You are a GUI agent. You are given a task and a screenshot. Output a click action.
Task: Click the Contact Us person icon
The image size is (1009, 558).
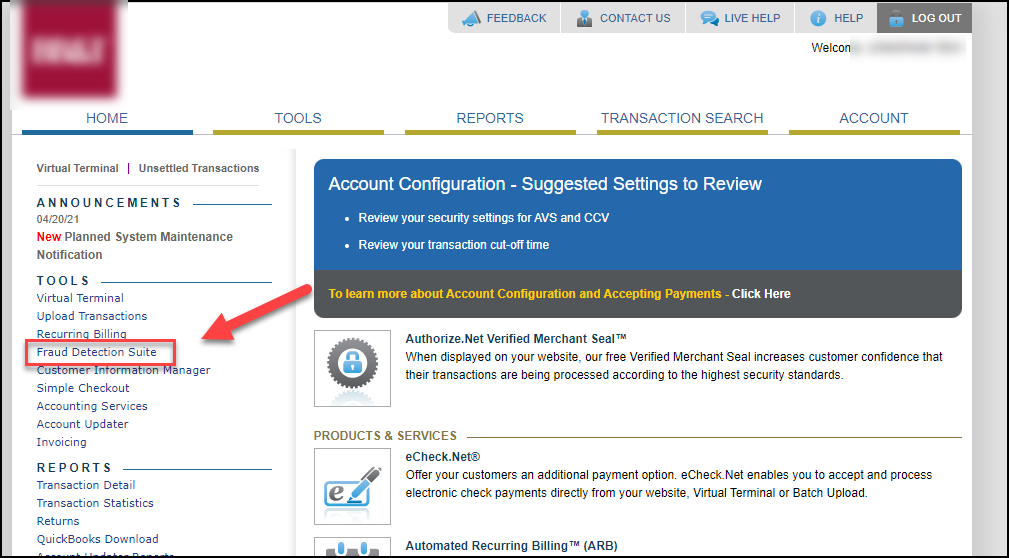(x=584, y=18)
